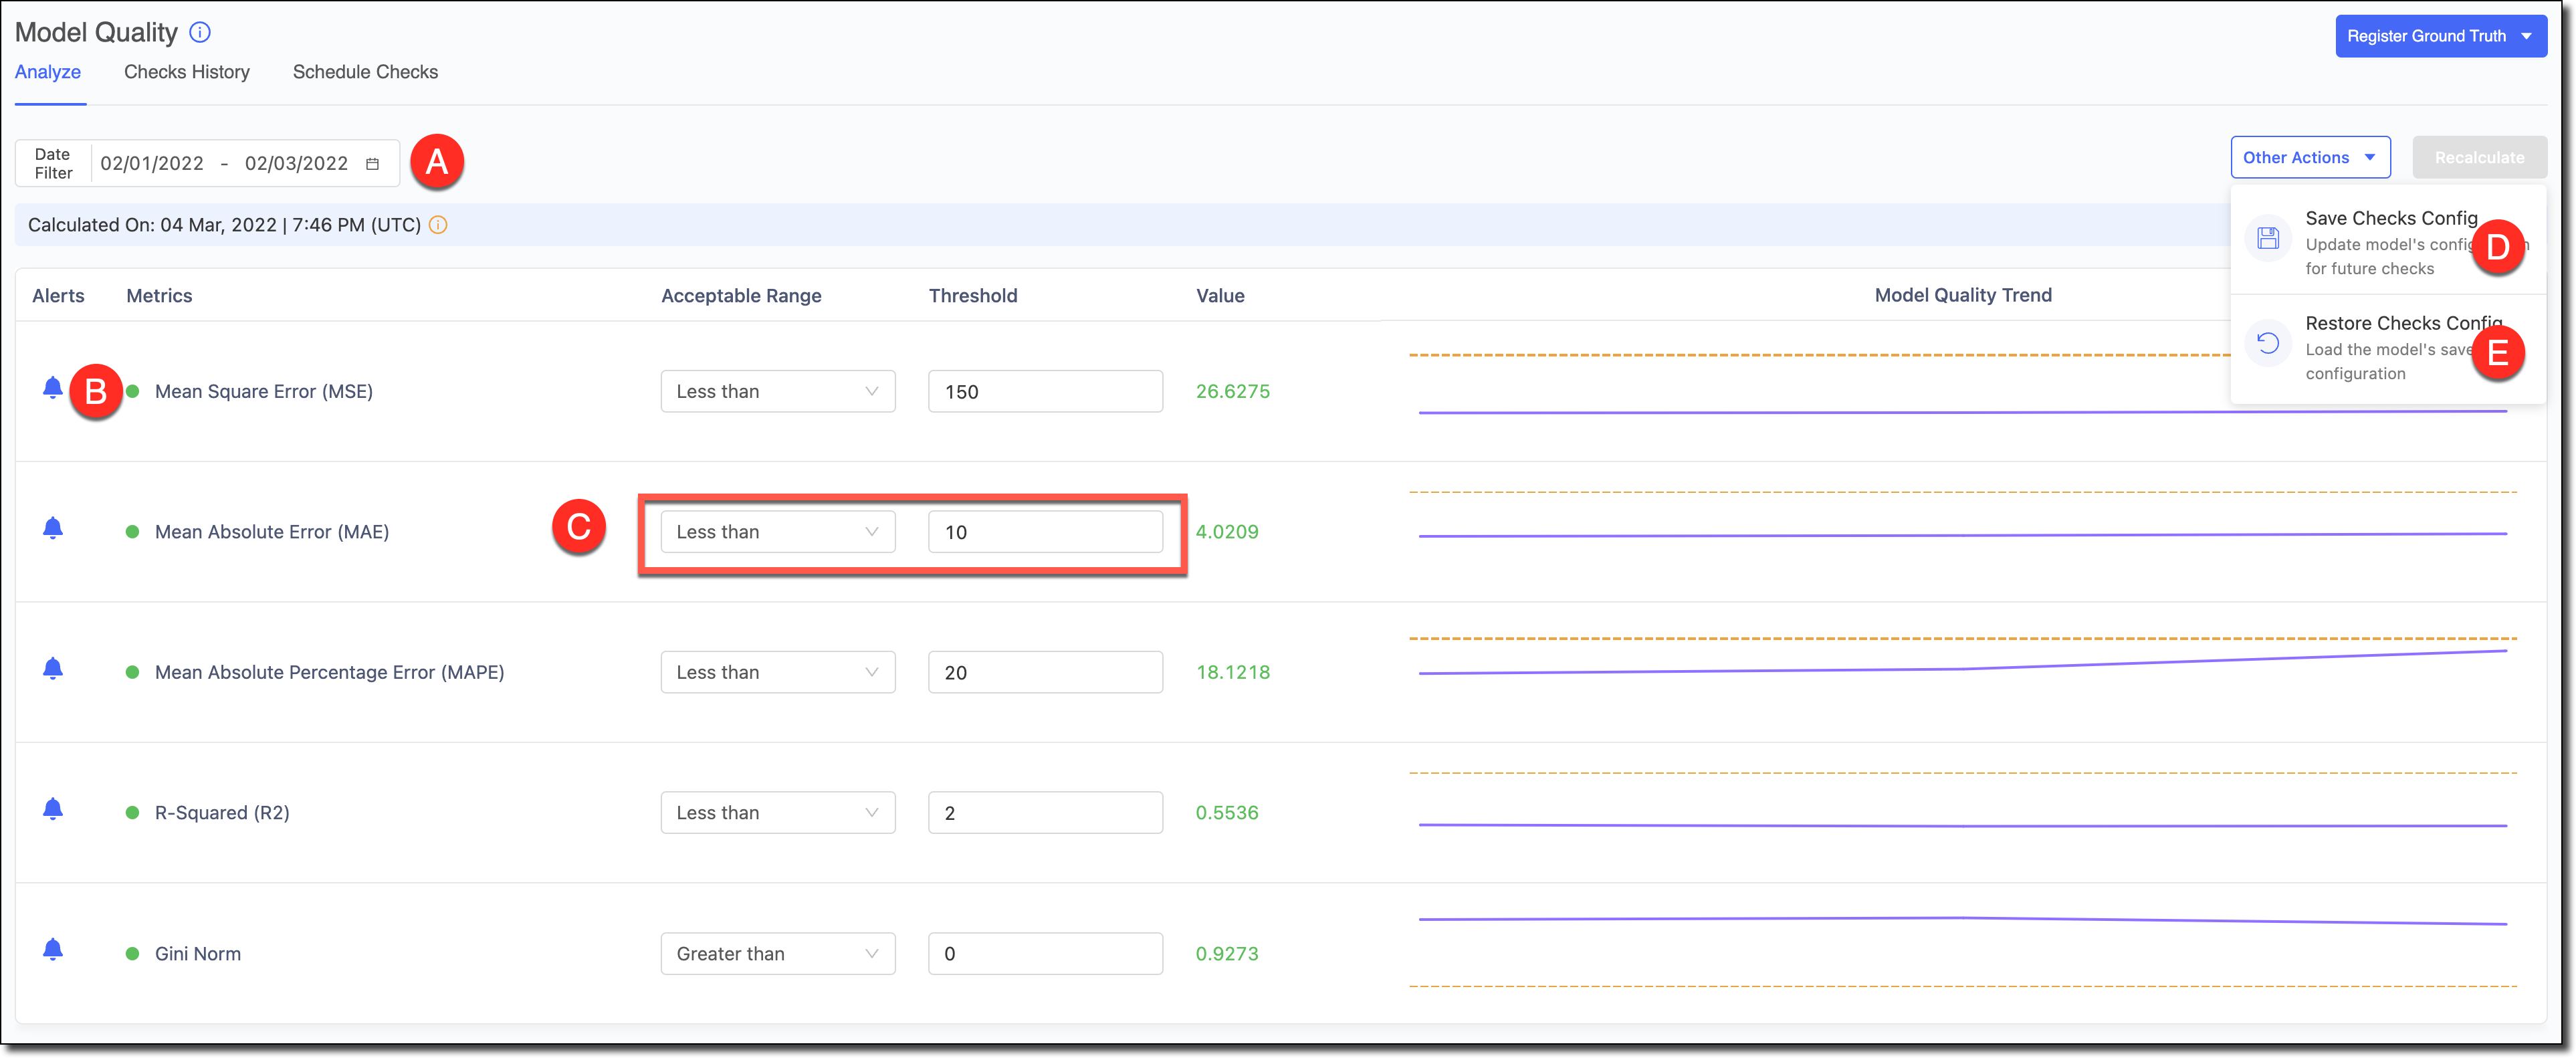
Task: Toggle alert bell for MAPE metric
Action: [x=53, y=669]
